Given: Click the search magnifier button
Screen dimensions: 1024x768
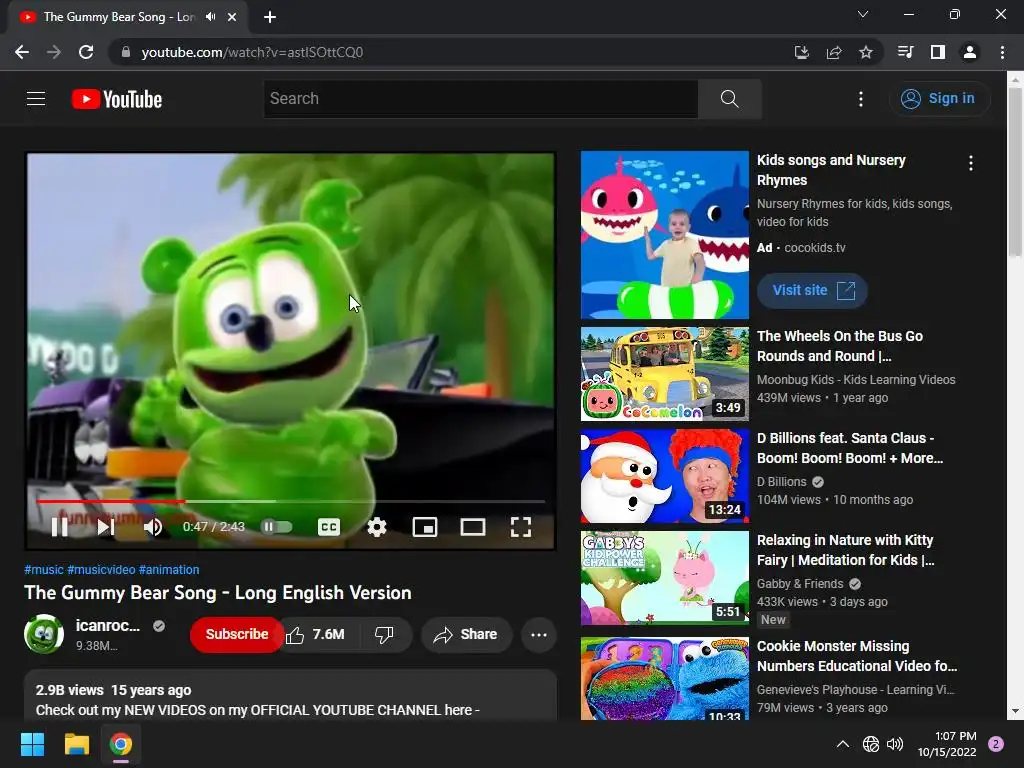Looking at the screenshot, I should pyautogui.click(x=729, y=99).
